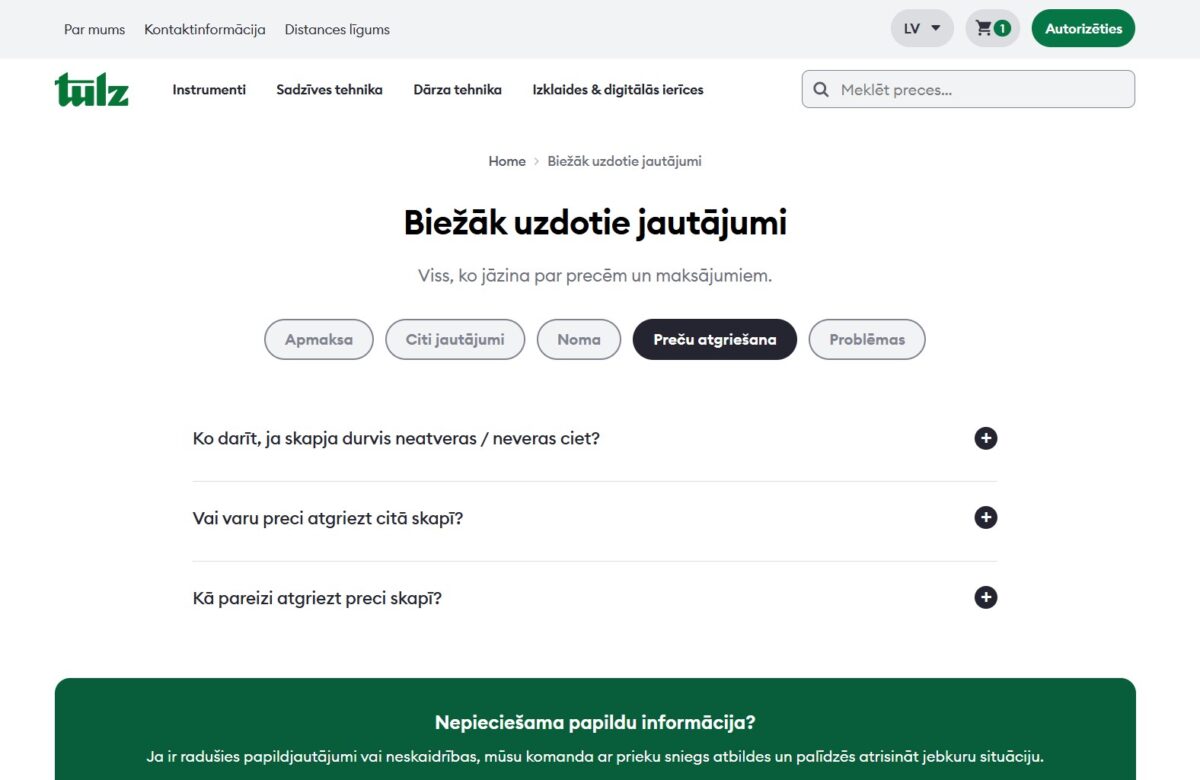Image resolution: width=1200 pixels, height=780 pixels.
Task: Select the 'Apmaksa' filter chip
Action: [318, 339]
